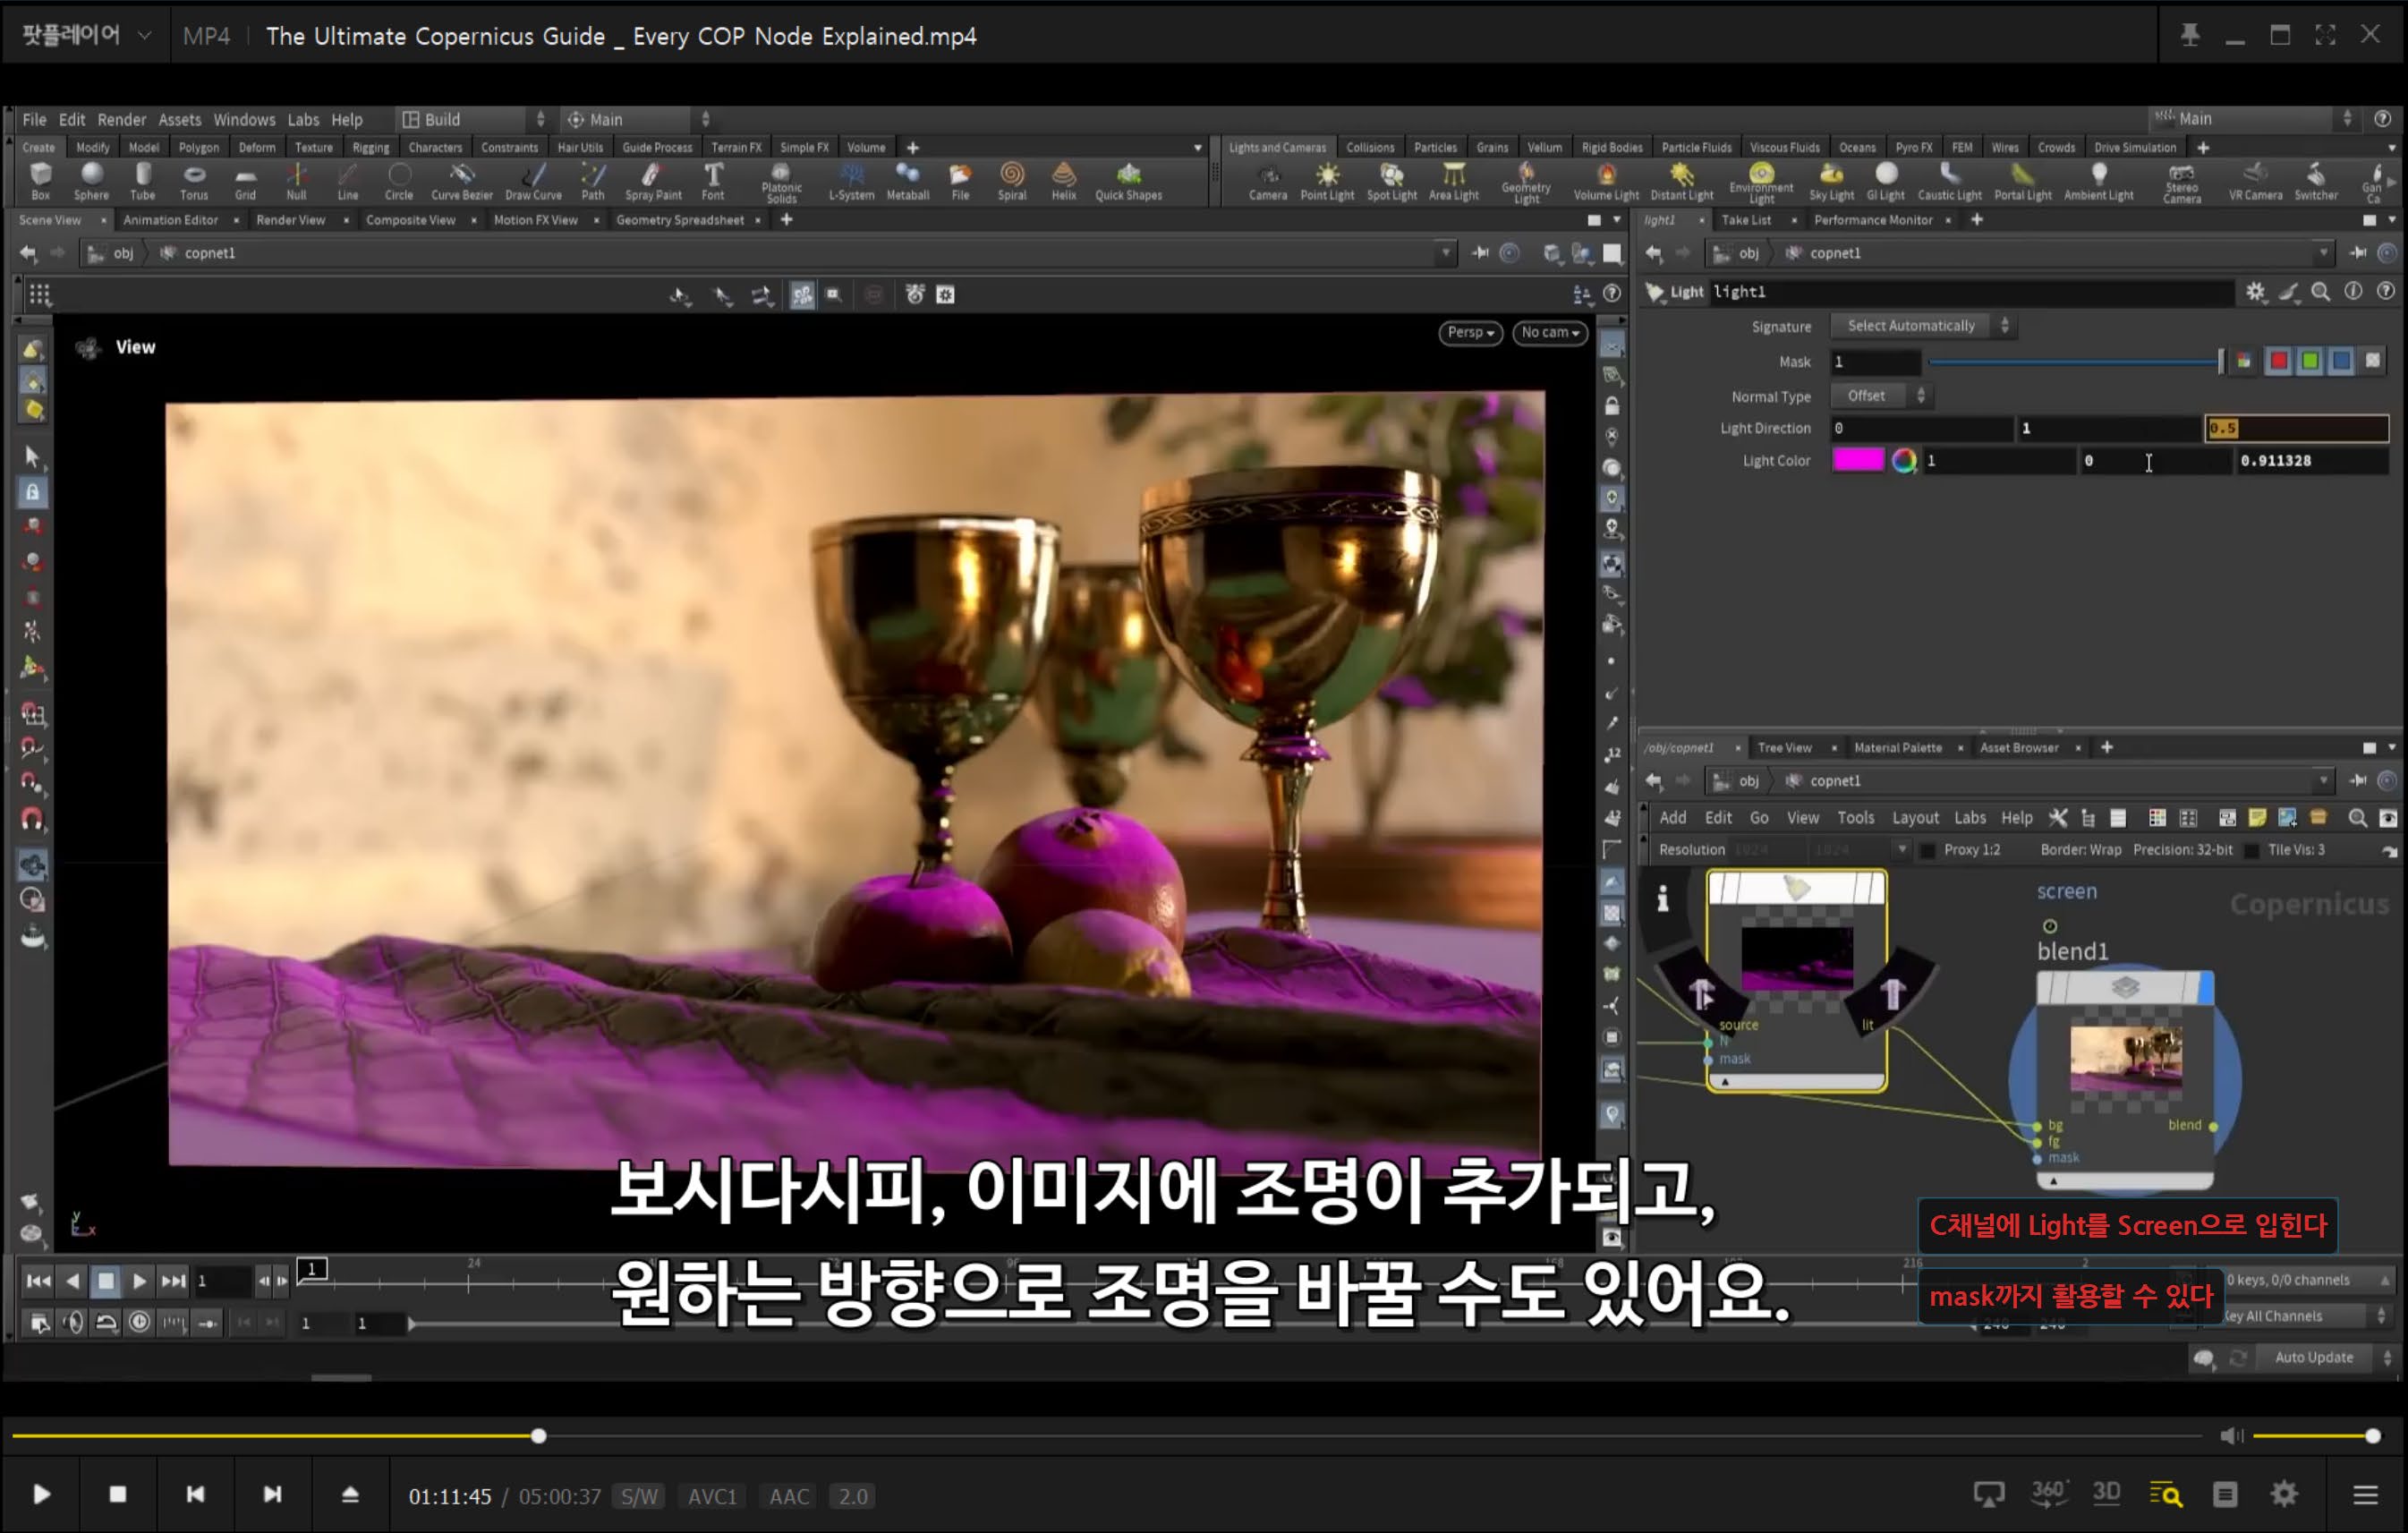The width and height of the screenshot is (2408, 1533).
Task: Toggle 3D mode in PotPlayer
Action: (2107, 1493)
